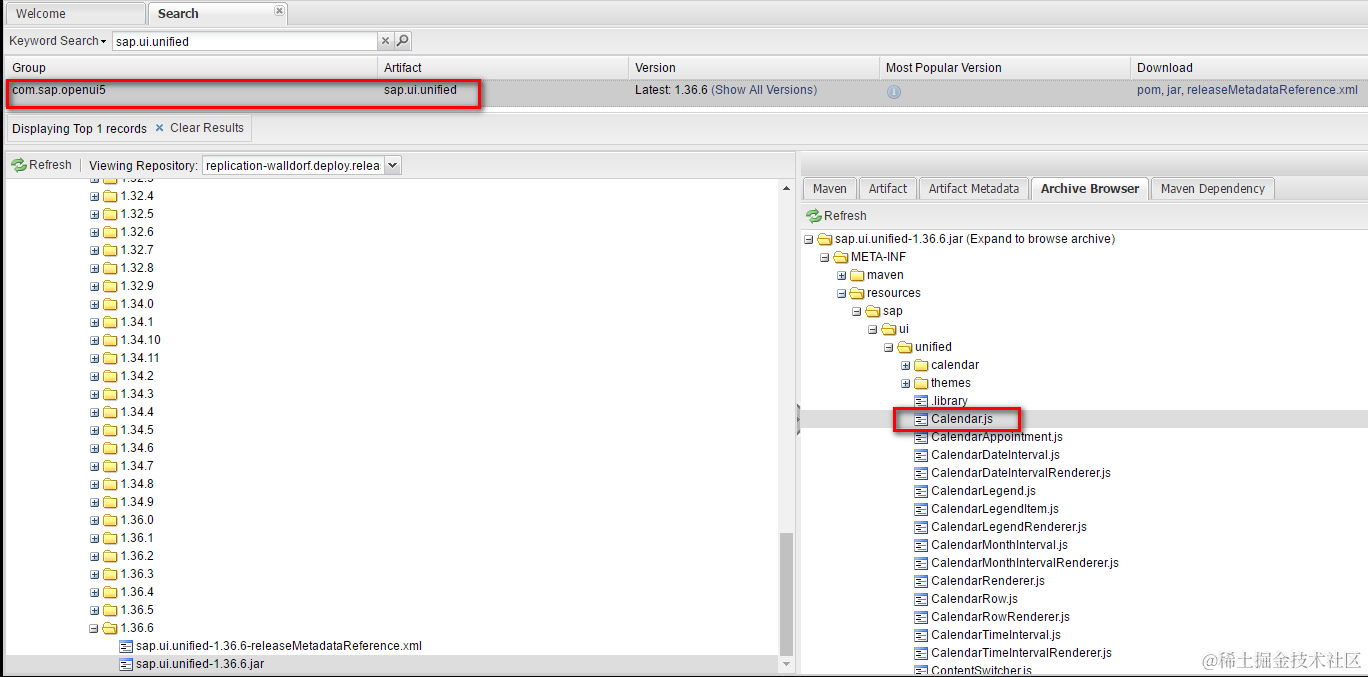Screen dimensions: 1368x677
Task: Sort by the Version column header
Action: pyautogui.click(x=754, y=67)
